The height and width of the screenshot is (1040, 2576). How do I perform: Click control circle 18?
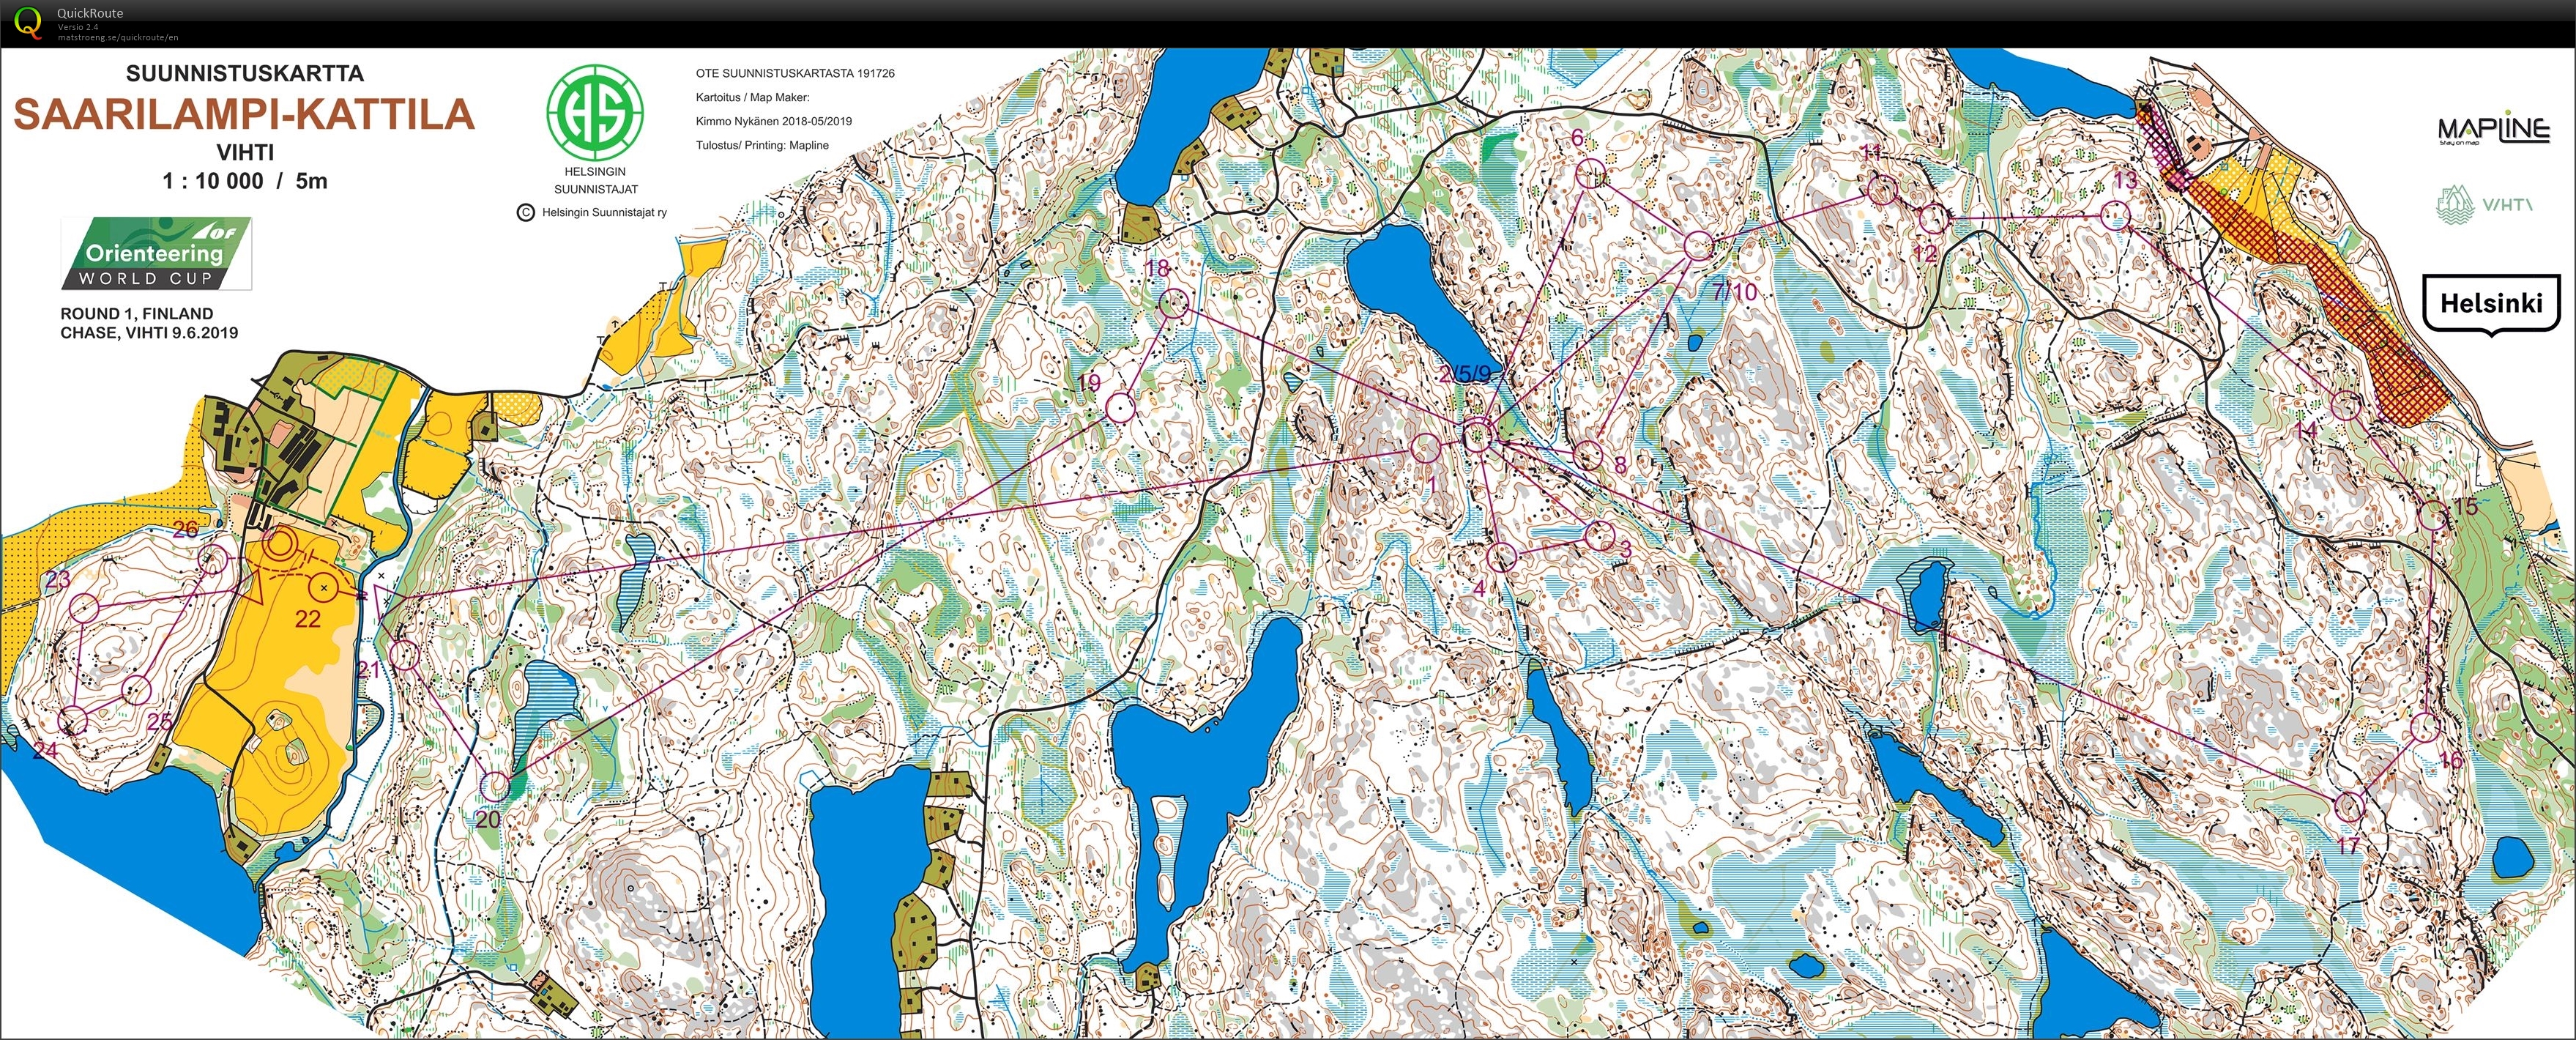1174,304
